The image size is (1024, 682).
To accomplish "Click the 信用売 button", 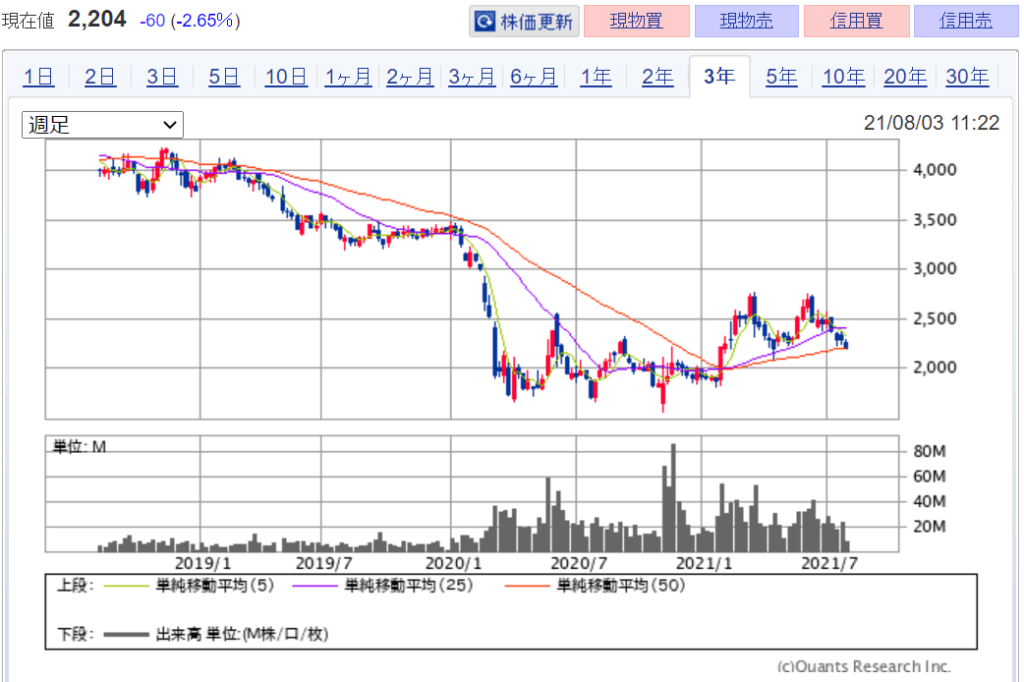I will pyautogui.click(x=966, y=21).
